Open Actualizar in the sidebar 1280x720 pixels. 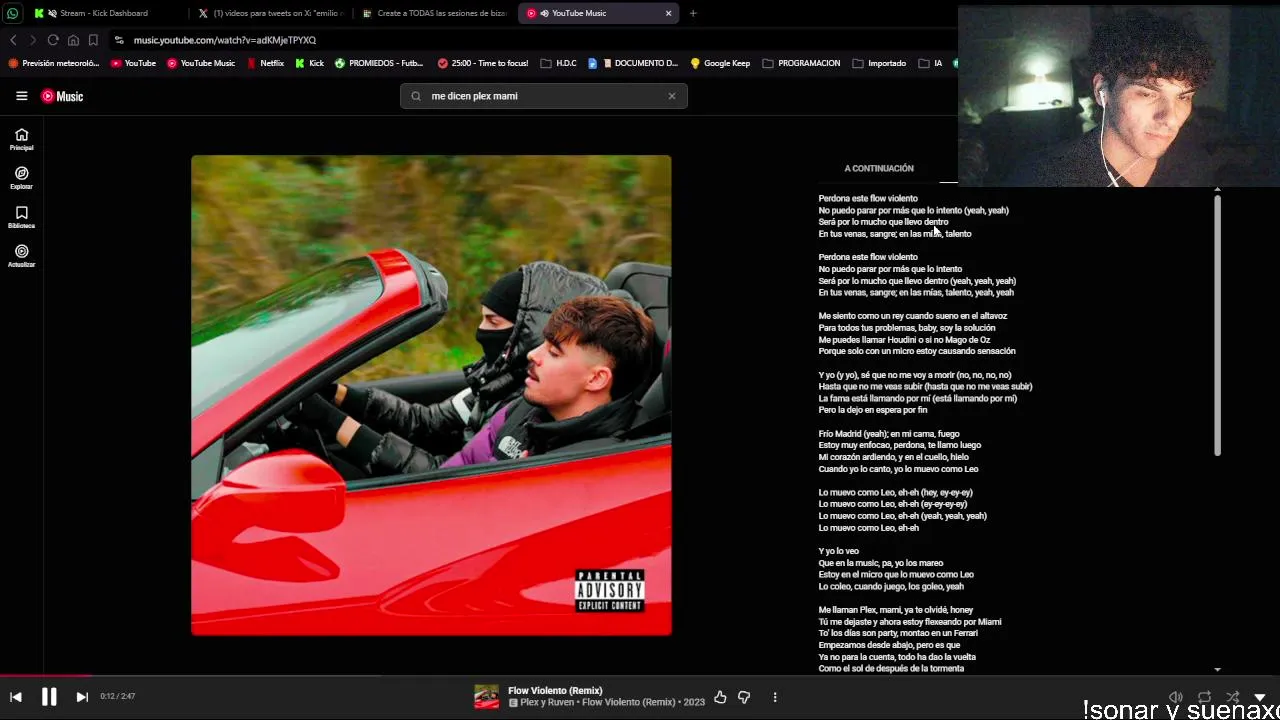point(21,256)
